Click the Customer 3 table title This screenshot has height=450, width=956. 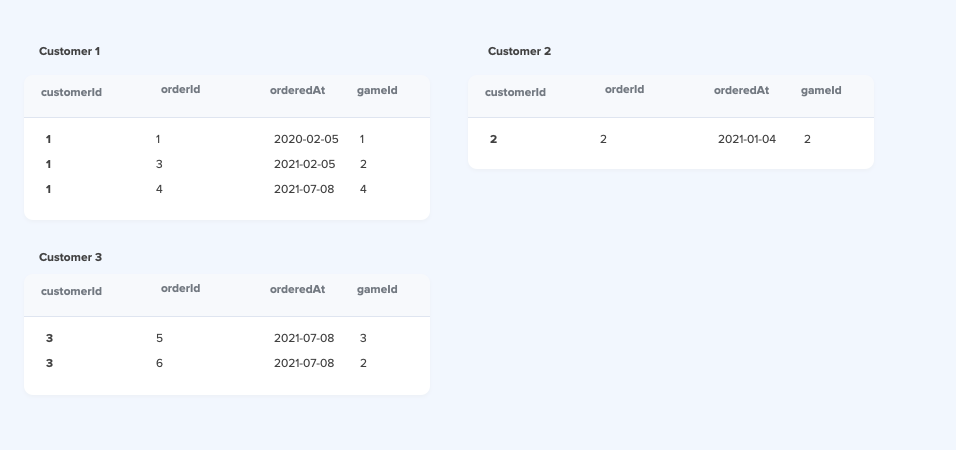(x=70, y=257)
